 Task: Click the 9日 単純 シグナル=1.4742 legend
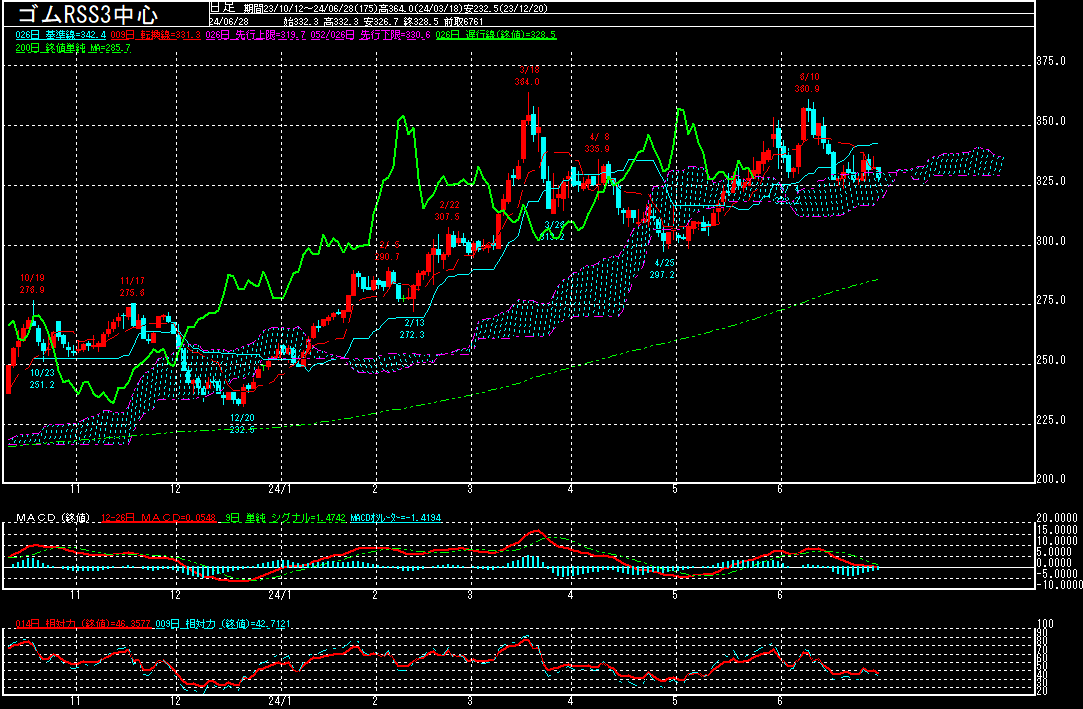tap(285, 518)
